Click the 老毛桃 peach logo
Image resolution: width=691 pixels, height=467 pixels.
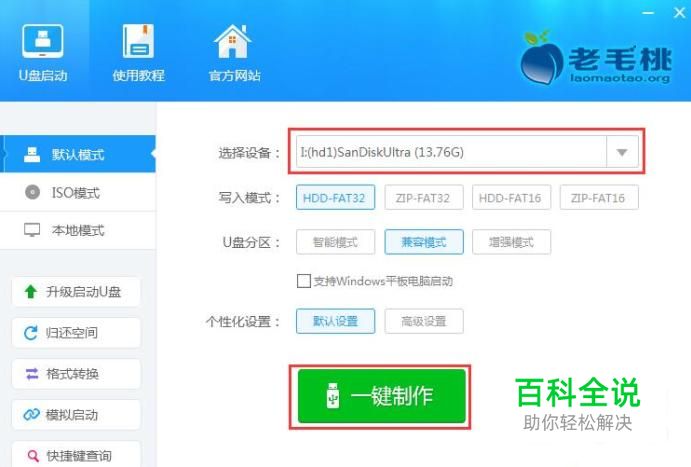point(541,58)
